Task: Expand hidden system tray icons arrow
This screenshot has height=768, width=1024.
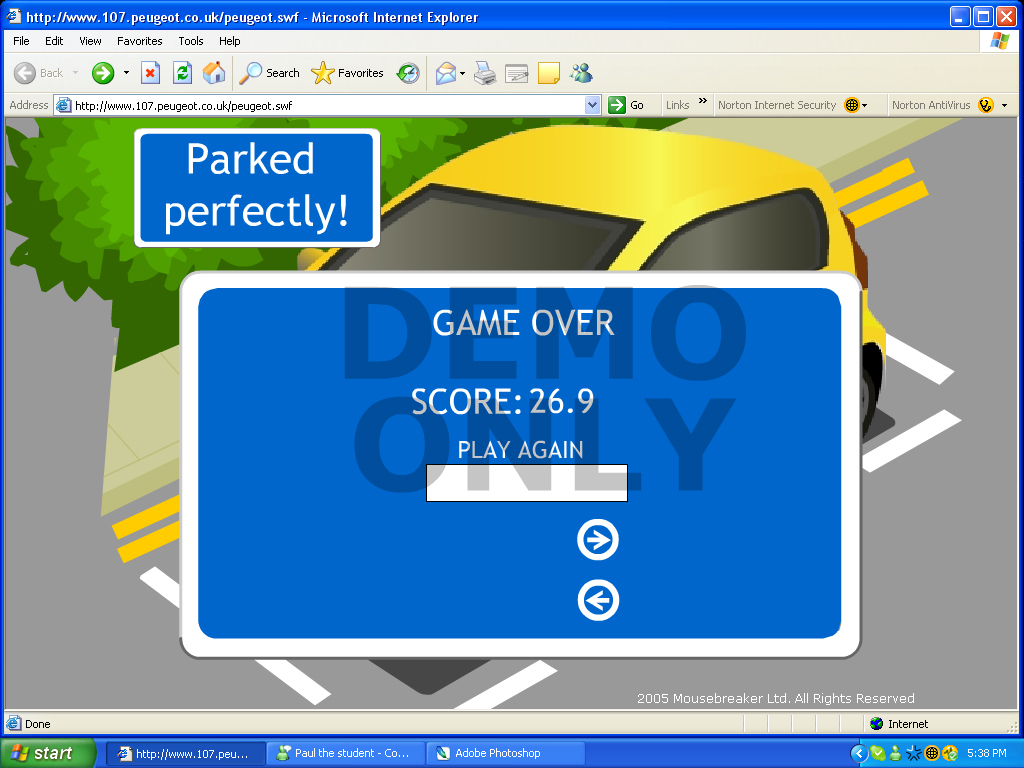Action: click(859, 754)
